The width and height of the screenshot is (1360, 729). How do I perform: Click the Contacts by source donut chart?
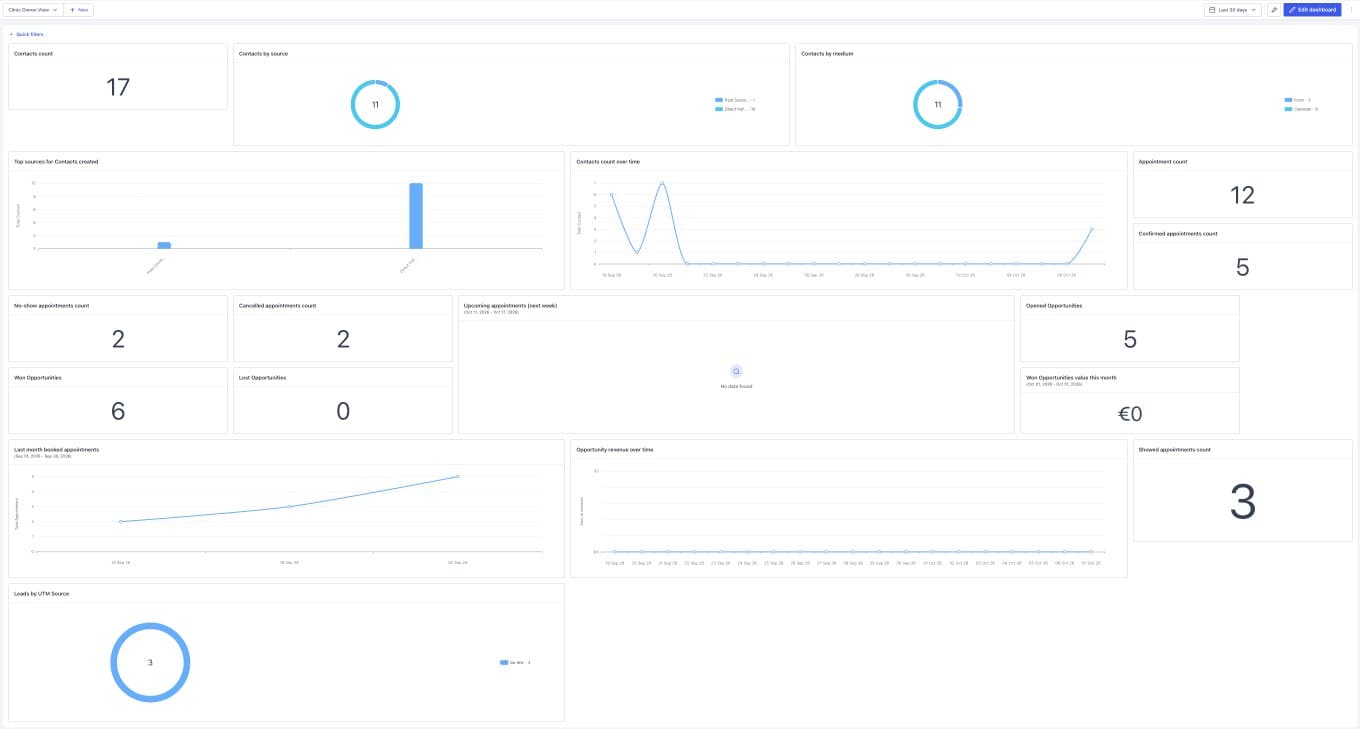[375, 104]
